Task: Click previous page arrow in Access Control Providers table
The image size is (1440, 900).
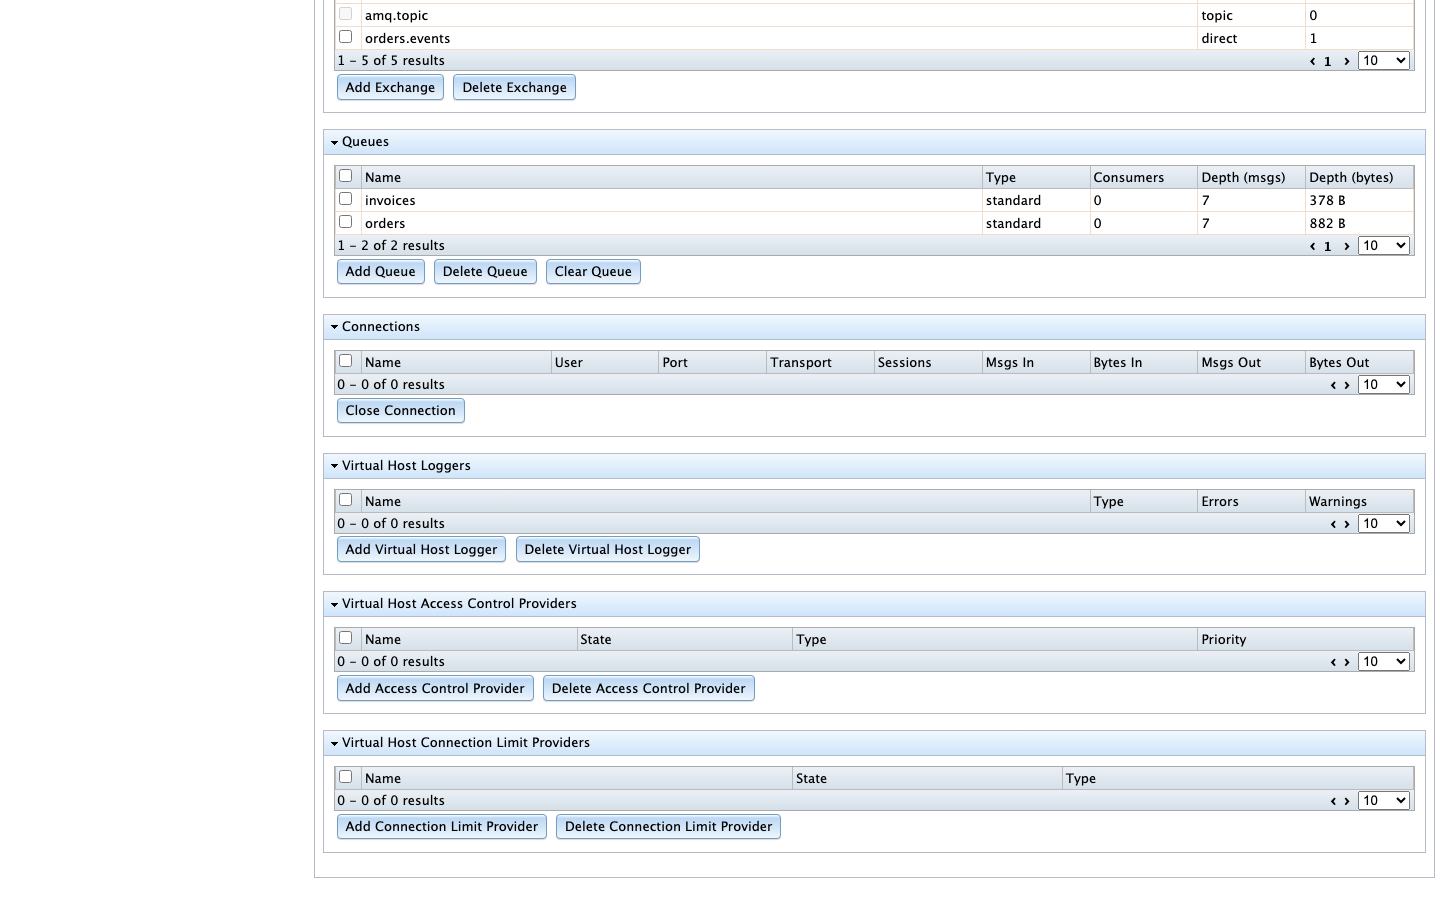Action: [x=1333, y=662]
